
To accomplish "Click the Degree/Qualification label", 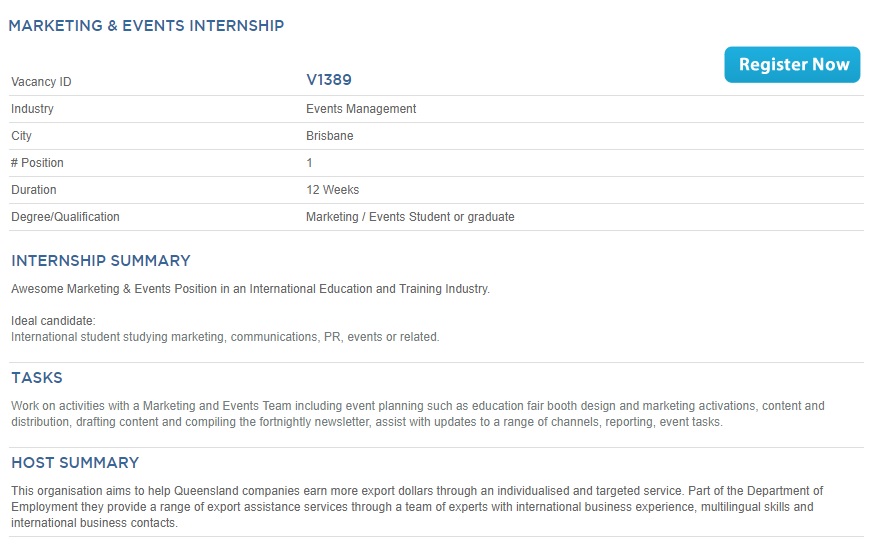I will click(65, 217).
